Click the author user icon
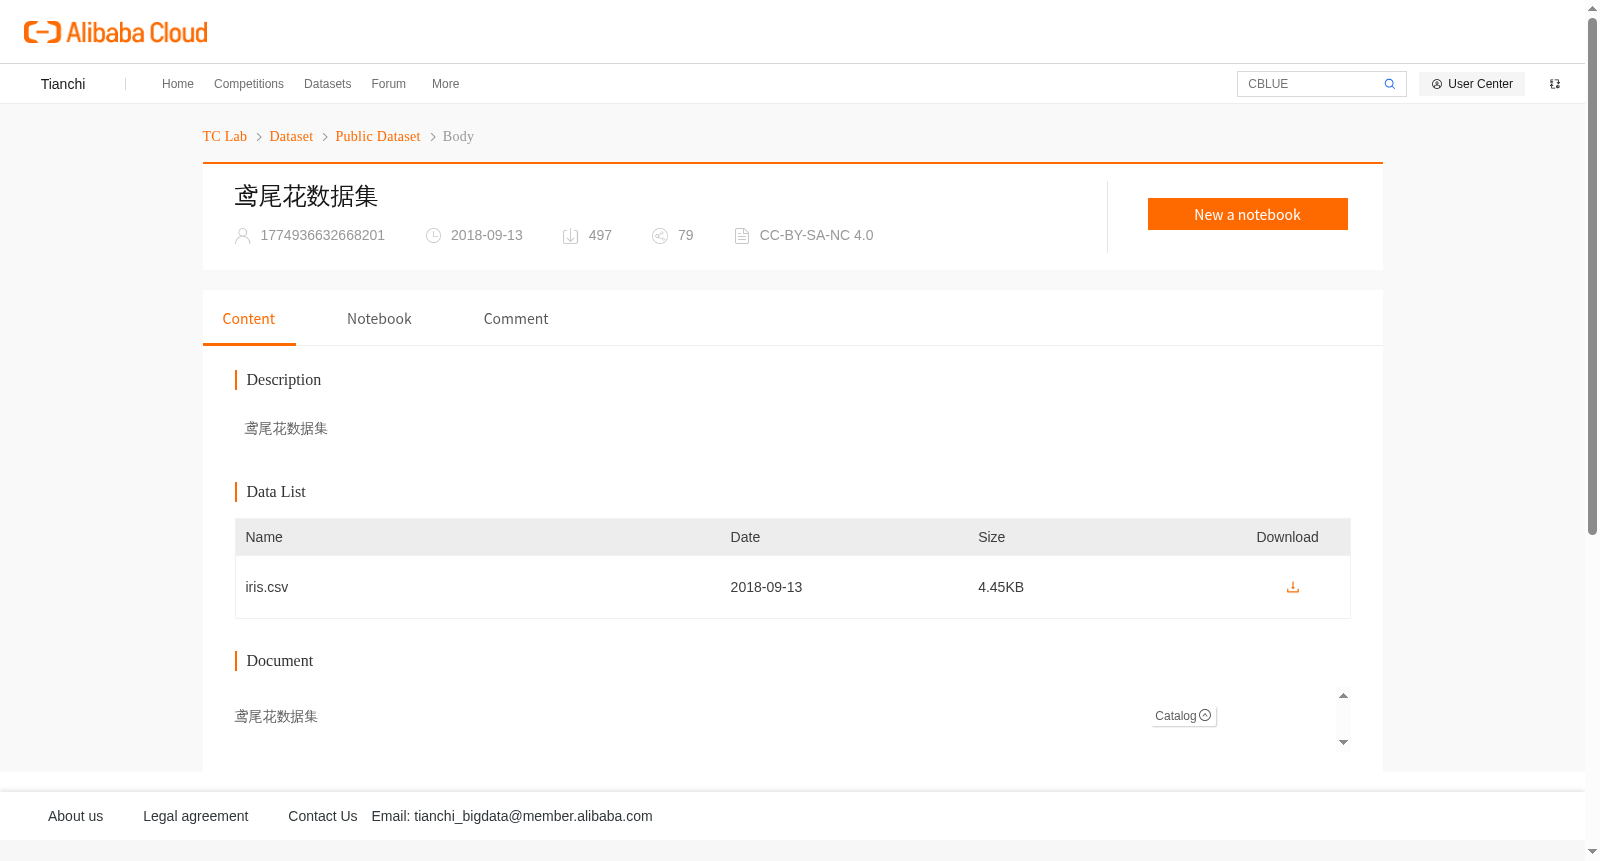The height and width of the screenshot is (861, 1600). [242, 236]
